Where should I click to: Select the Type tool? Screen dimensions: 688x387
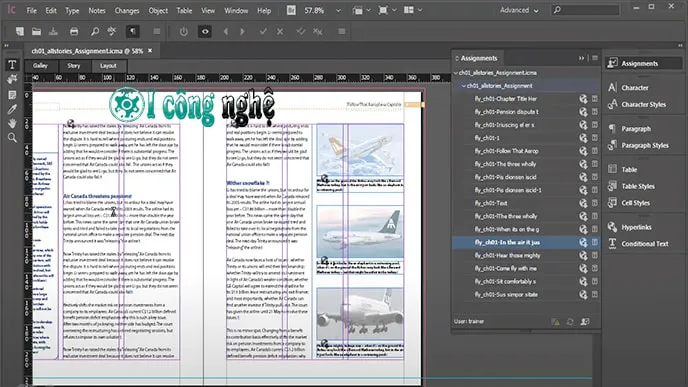(12, 65)
